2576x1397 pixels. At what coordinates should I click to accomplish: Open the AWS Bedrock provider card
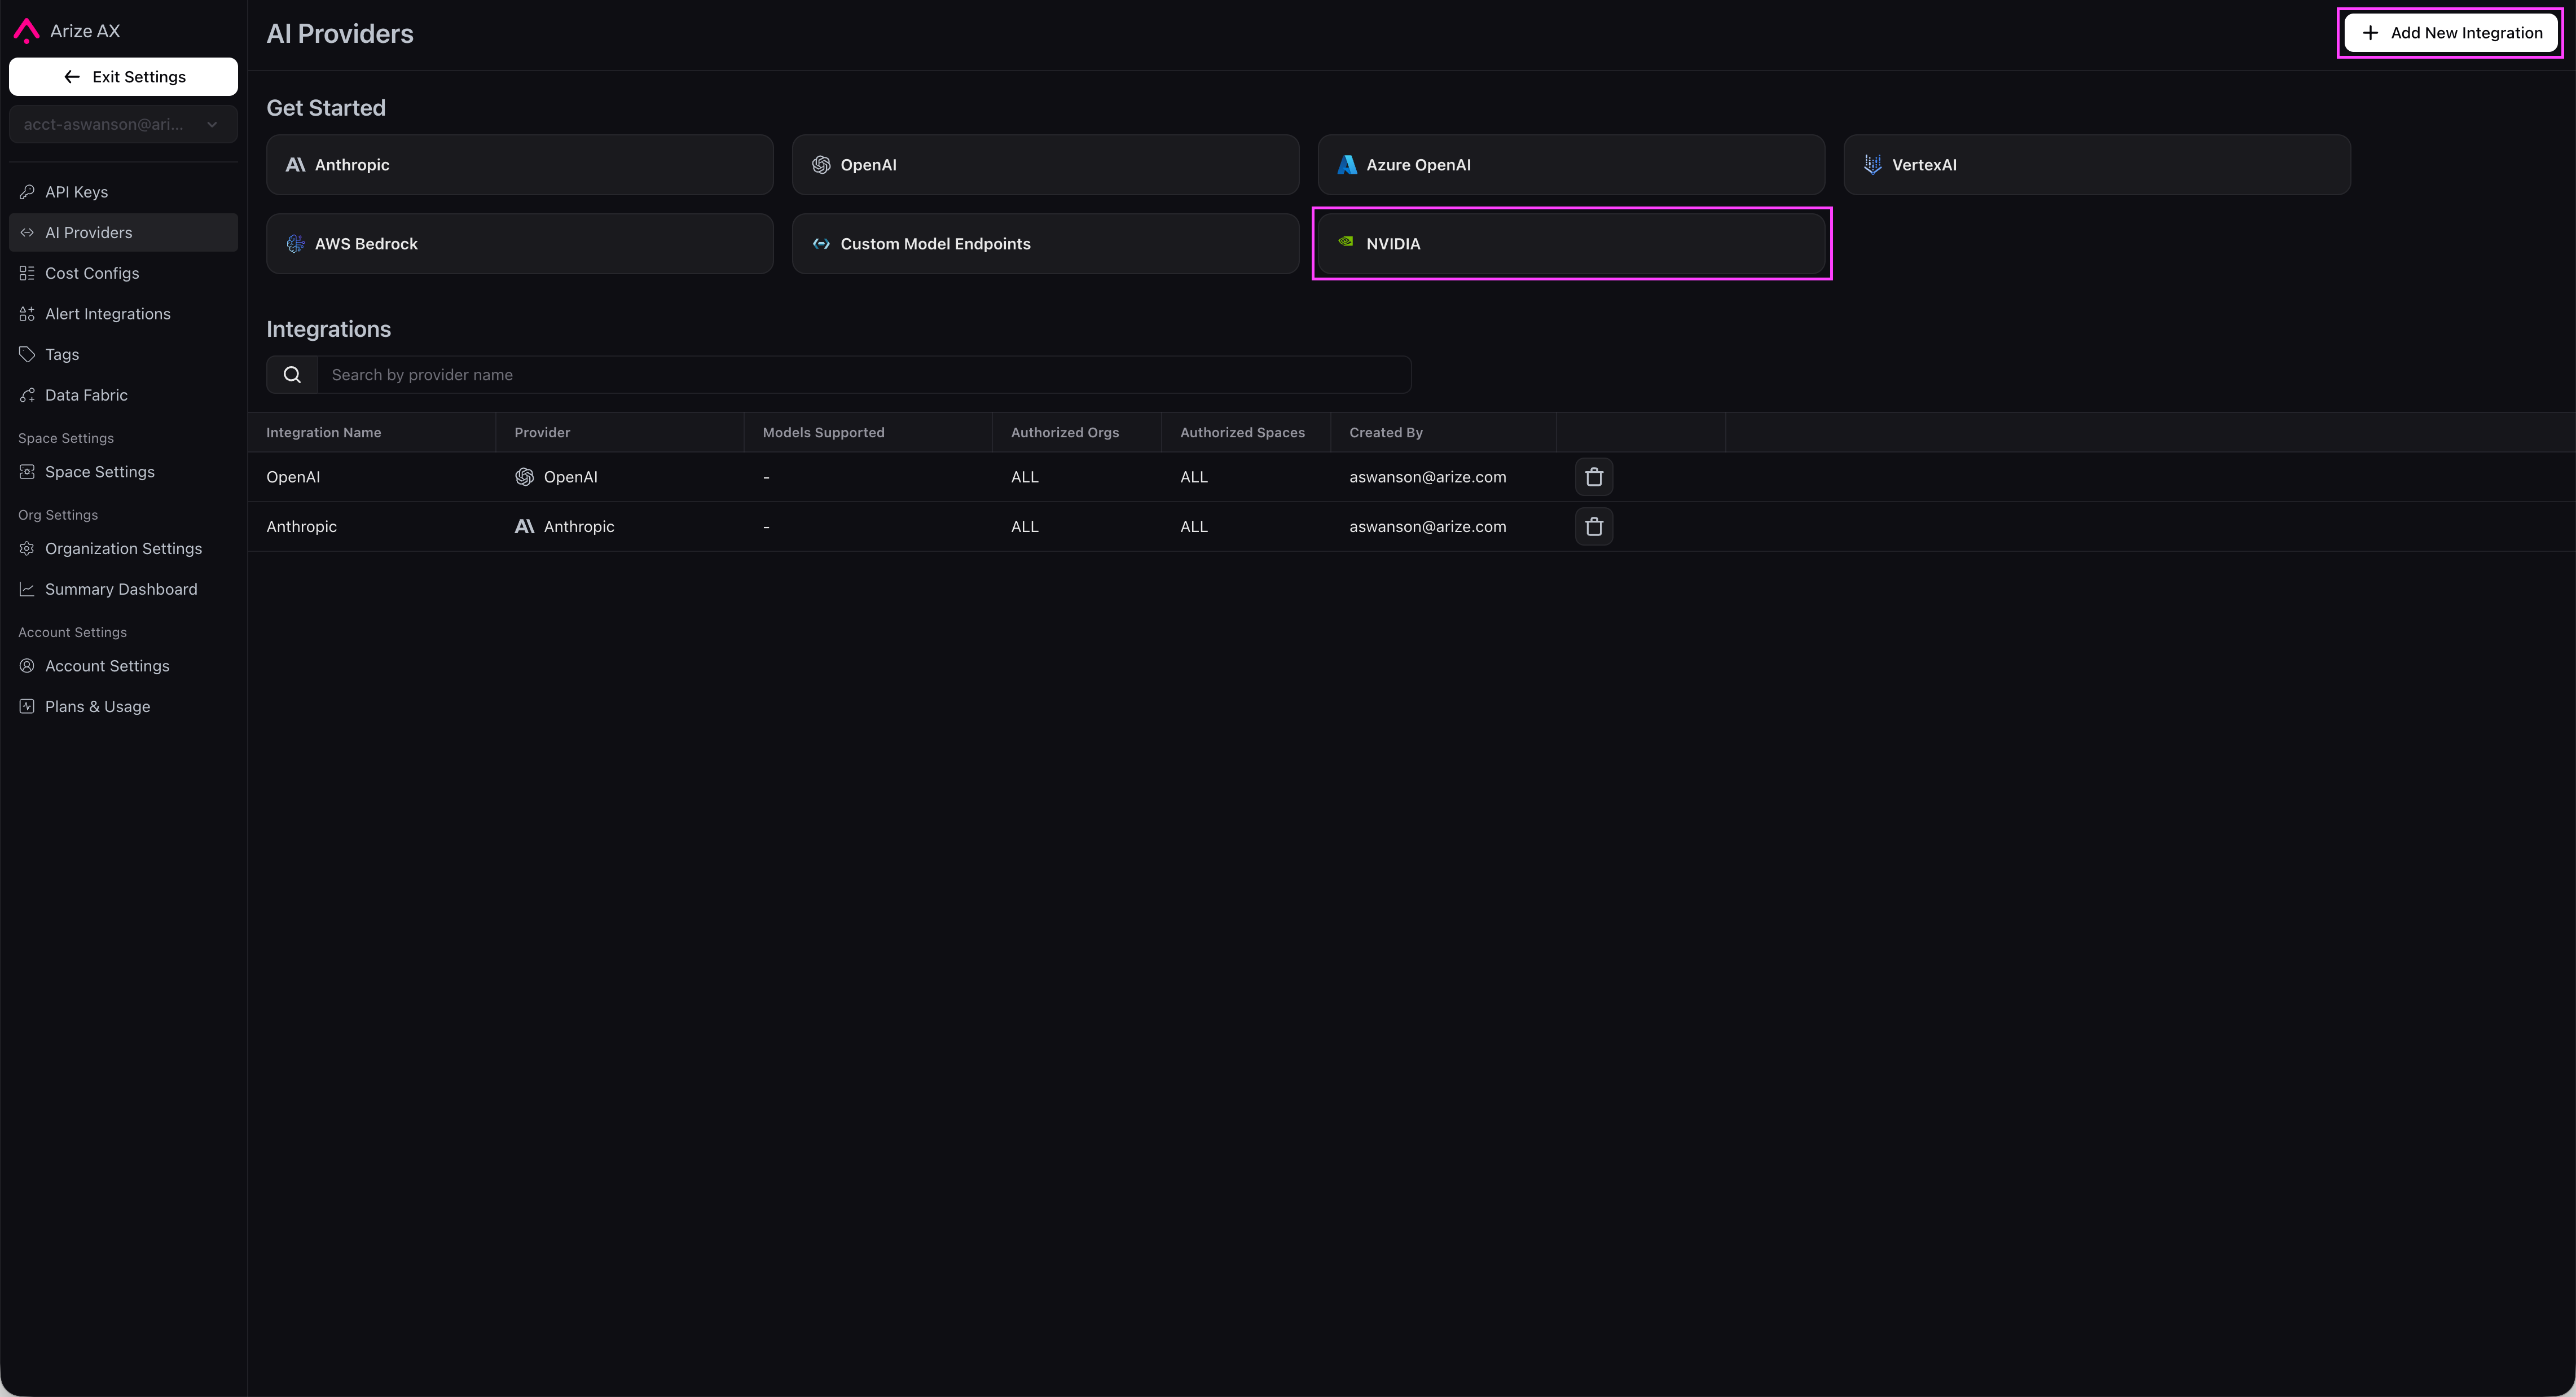click(x=519, y=244)
